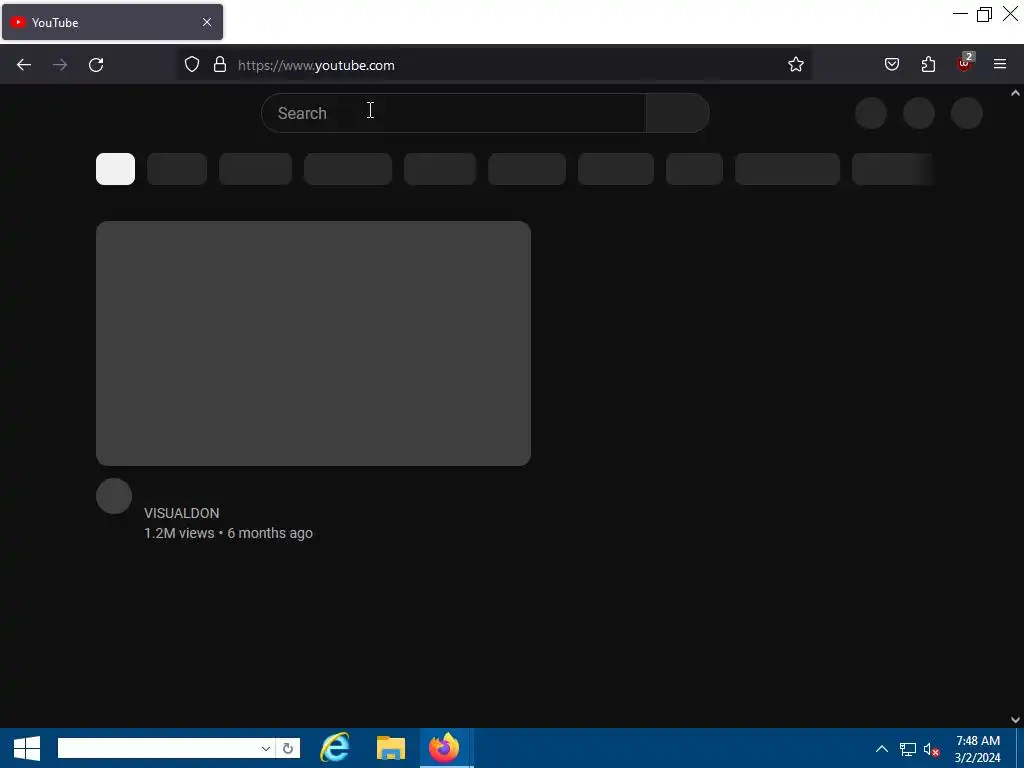Click taskbar address refresh button
The height and width of the screenshot is (768, 1024).
[x=288, y=748]
